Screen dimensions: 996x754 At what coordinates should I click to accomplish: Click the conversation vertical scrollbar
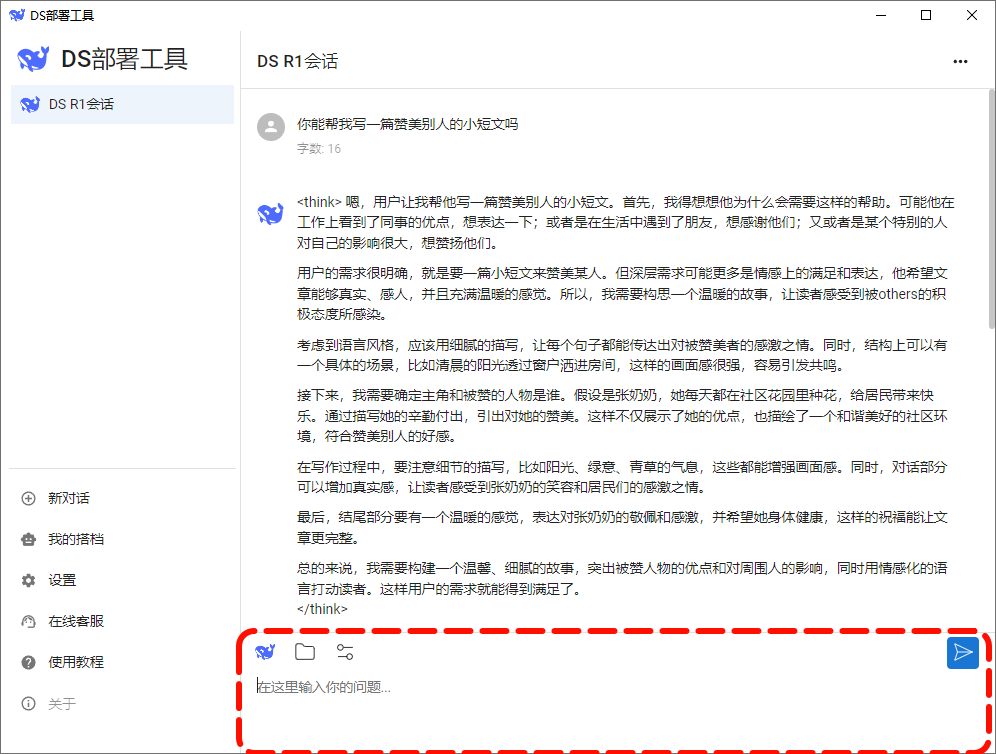[992, 210]
